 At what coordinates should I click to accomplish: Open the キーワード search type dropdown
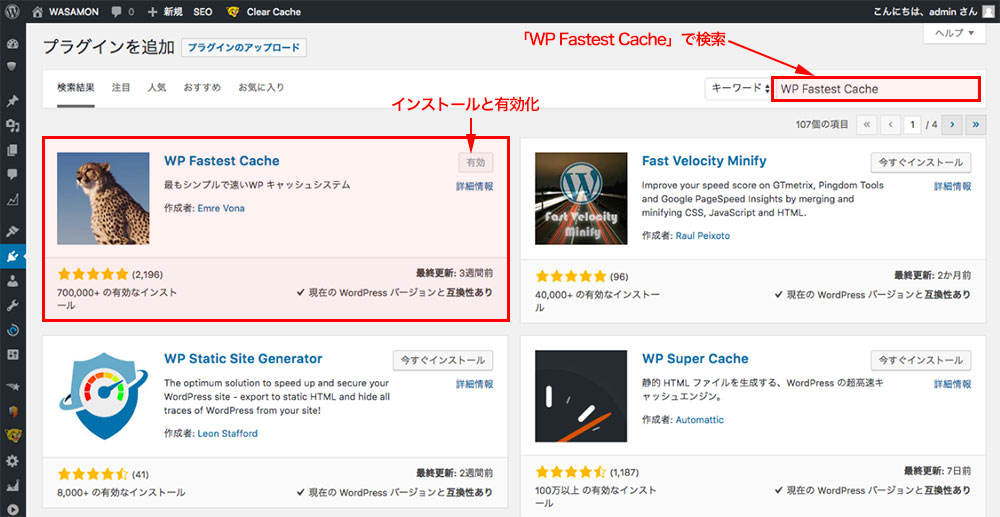(737, 89)
